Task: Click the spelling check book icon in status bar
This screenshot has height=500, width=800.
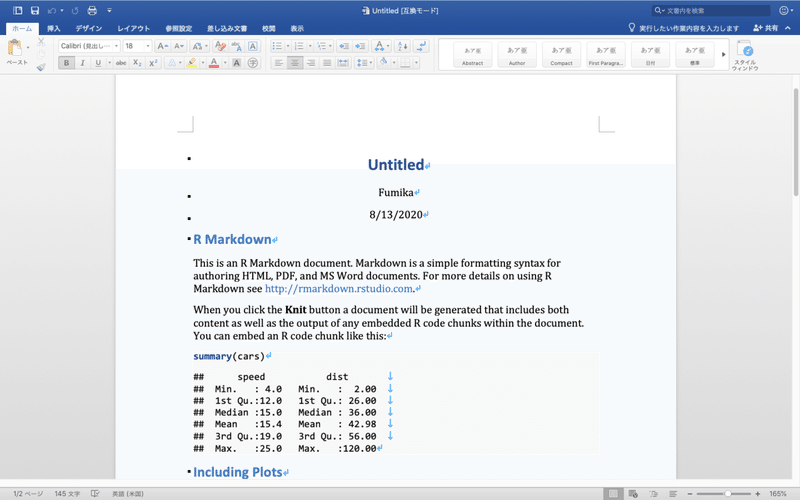Action: click(95, 493)
